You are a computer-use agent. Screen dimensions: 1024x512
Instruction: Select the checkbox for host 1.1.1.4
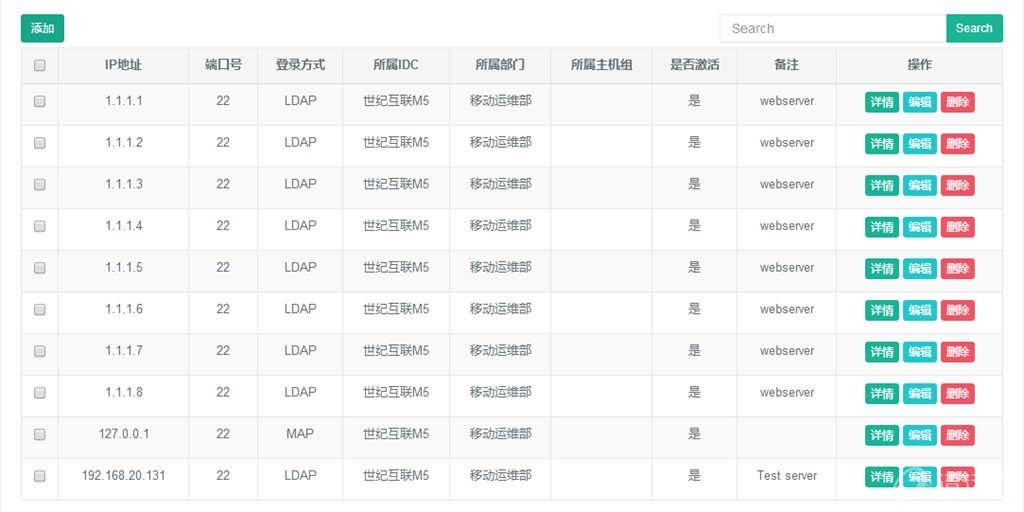click(x=40, y=227)
